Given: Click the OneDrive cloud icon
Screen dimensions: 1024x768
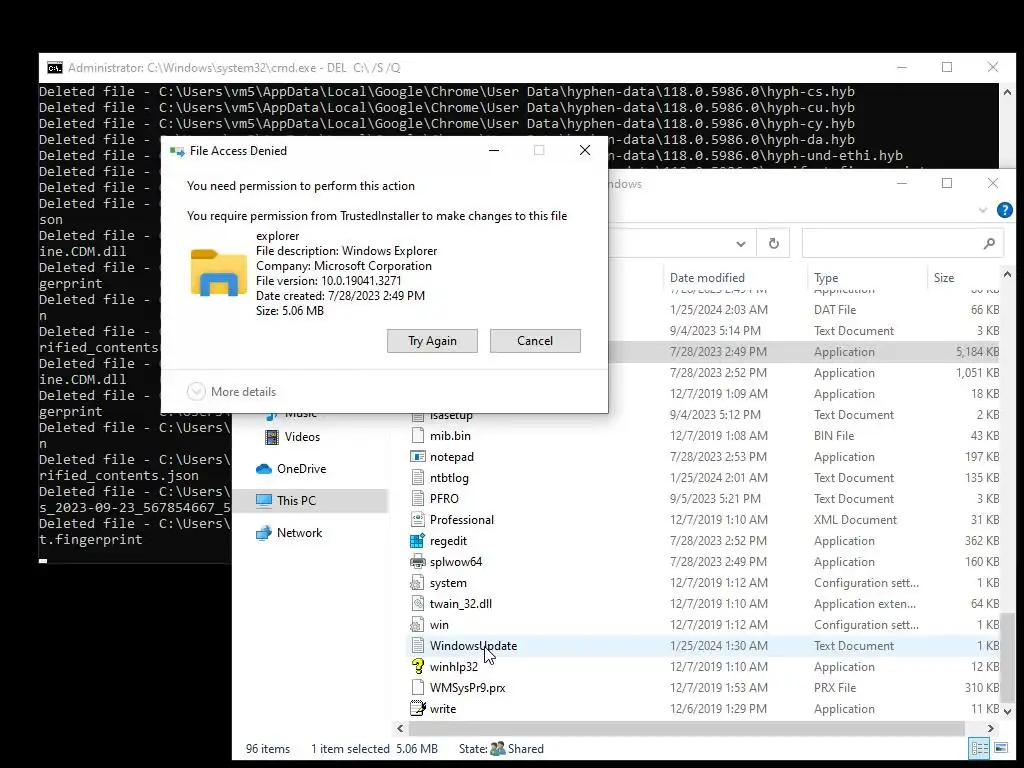Looking at the screenshot, I should tap(263, 469).
